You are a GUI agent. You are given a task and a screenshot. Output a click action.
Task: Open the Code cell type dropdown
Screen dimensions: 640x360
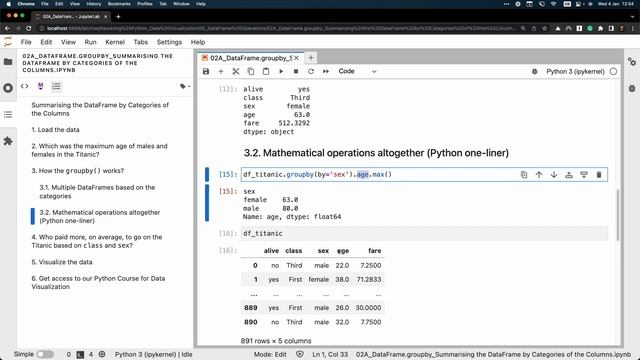coord(357,71)
